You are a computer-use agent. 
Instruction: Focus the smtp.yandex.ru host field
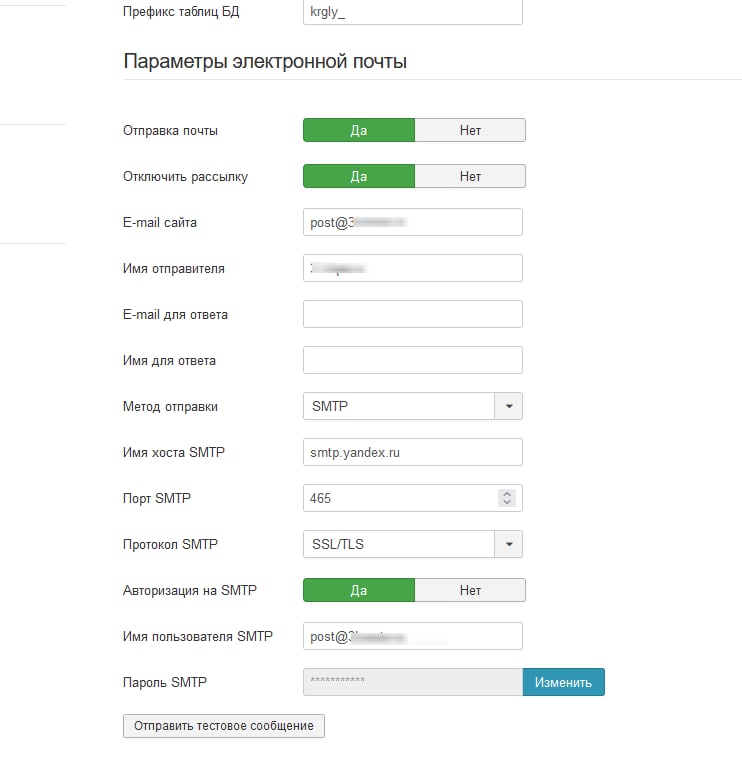pyautogui.click(x=413, y=452)
